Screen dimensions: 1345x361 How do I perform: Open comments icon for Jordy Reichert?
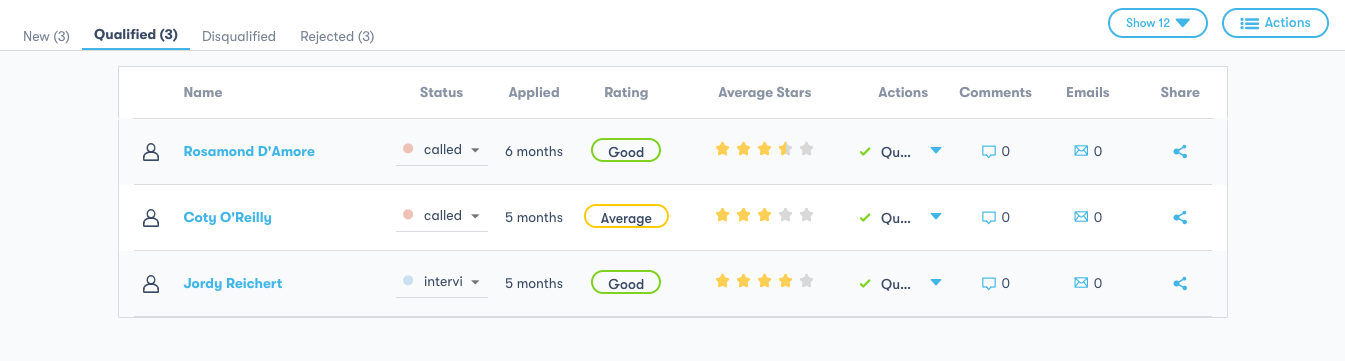[x=989, y=284]
